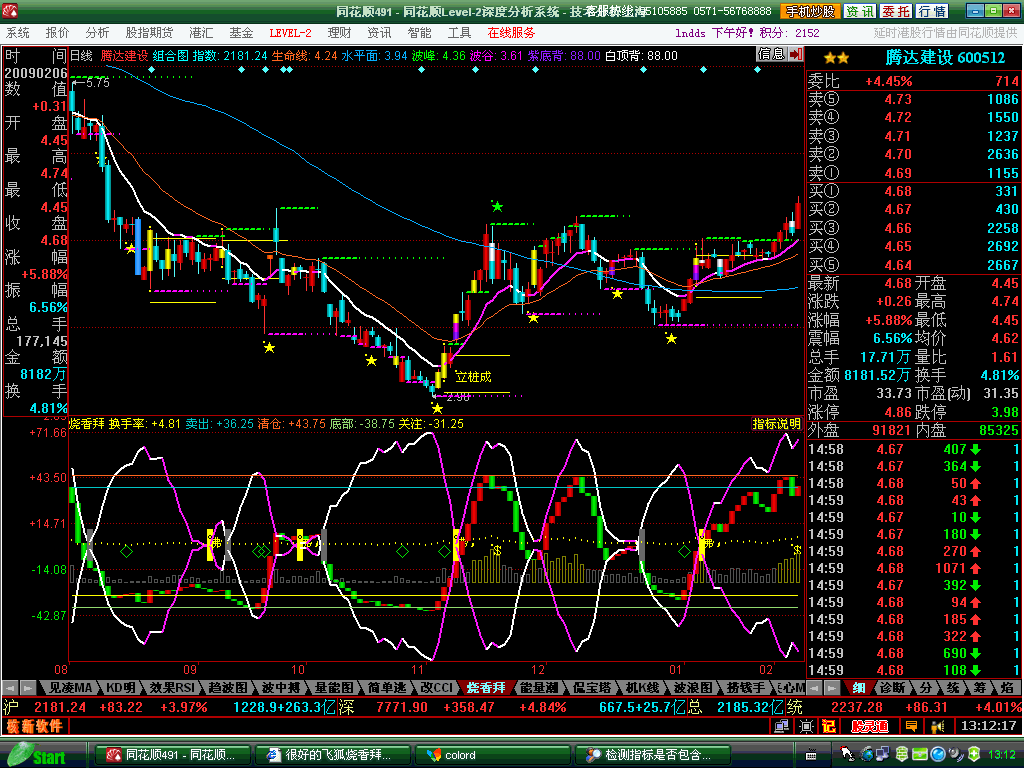Image resolution: width=1024 pixels, height=768 pixels.
Task: Click 沪 index value 2181.24
Action: point(59,707)
